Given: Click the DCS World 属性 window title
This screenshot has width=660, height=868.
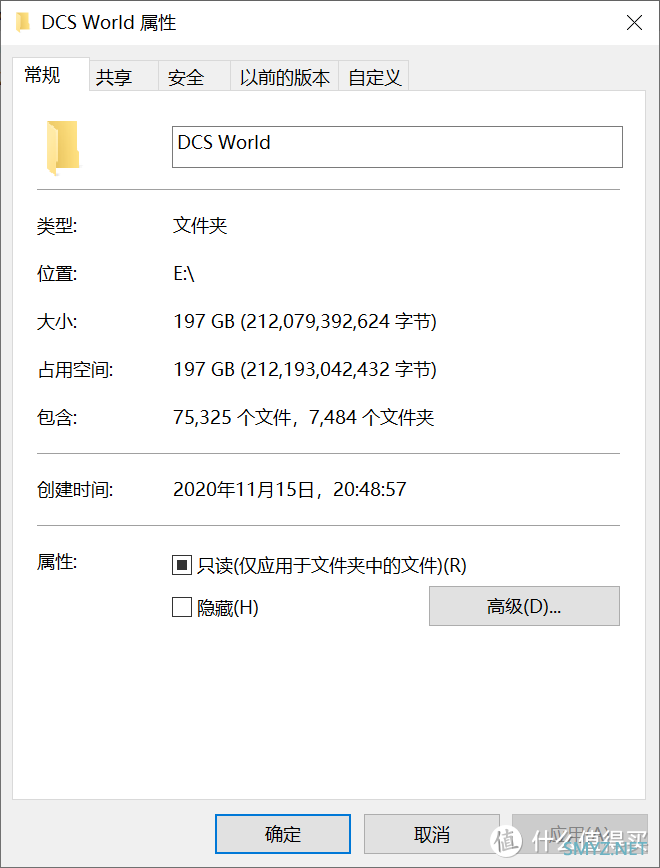Looking at the screenshot, I should pos(109,23).
